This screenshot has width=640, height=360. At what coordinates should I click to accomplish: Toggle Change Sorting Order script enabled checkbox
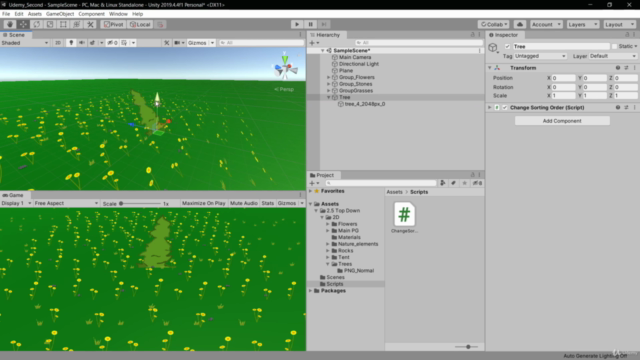click(x=505, y=107)
